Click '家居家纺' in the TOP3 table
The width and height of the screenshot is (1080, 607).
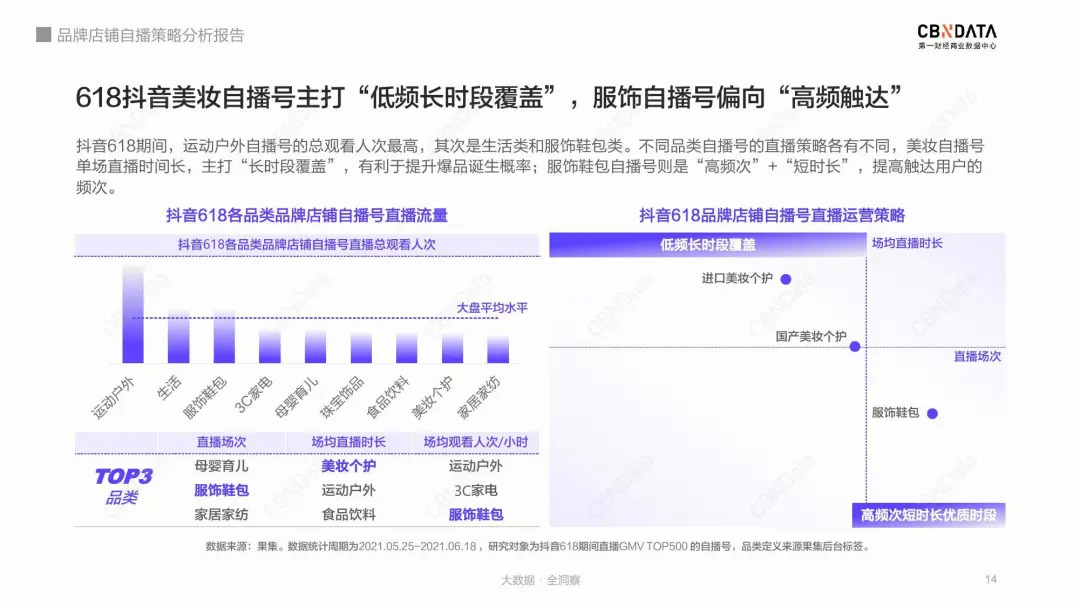(x=221, y=515)
